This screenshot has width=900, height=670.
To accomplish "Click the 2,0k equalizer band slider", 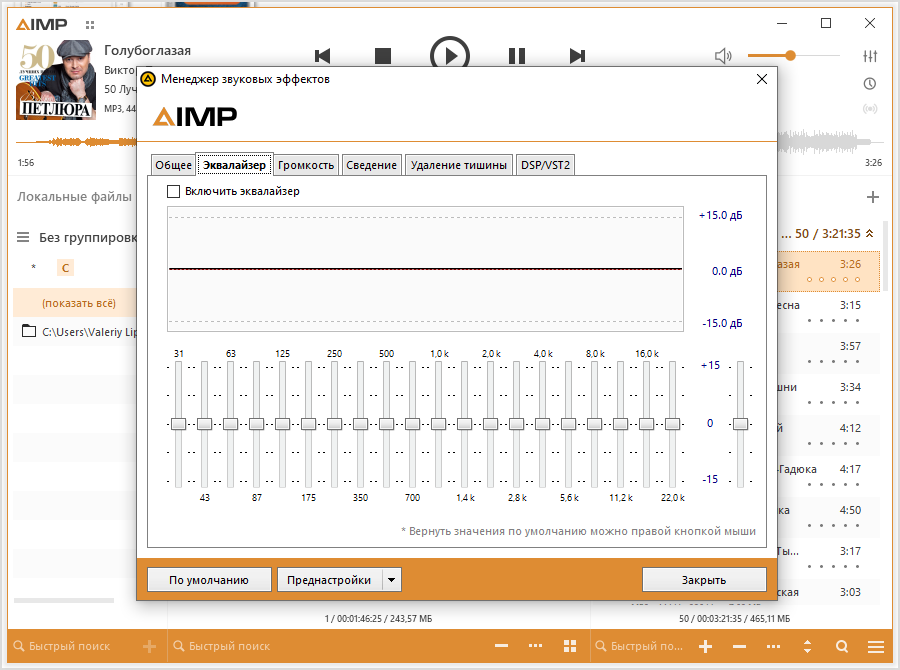I will (x=490, y=424).
